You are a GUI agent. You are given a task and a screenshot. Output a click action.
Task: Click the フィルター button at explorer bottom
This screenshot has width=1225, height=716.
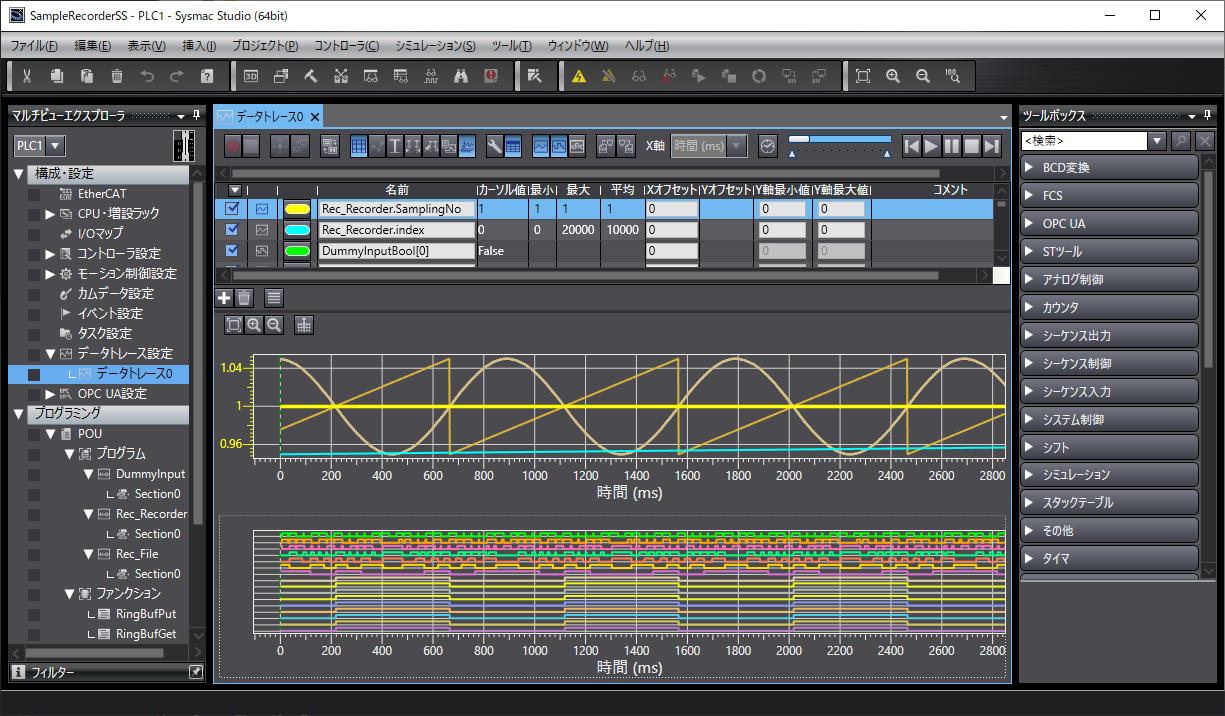point(52,673)
